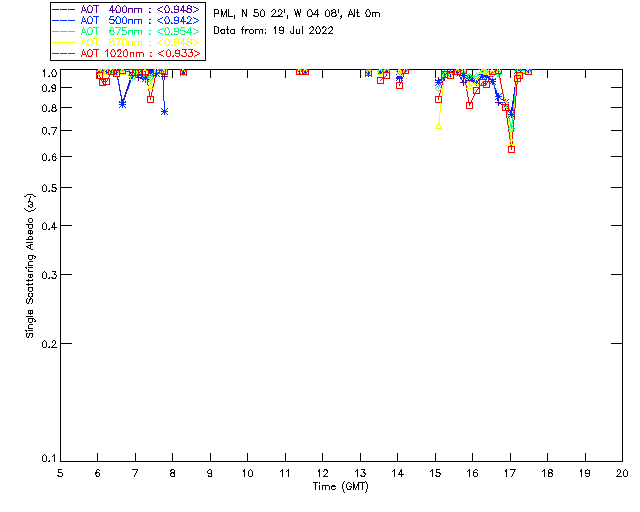The width and height of the screenshot is (640, 512).
Task: Click the x-axis tick label 15
Action: (435, 473)
